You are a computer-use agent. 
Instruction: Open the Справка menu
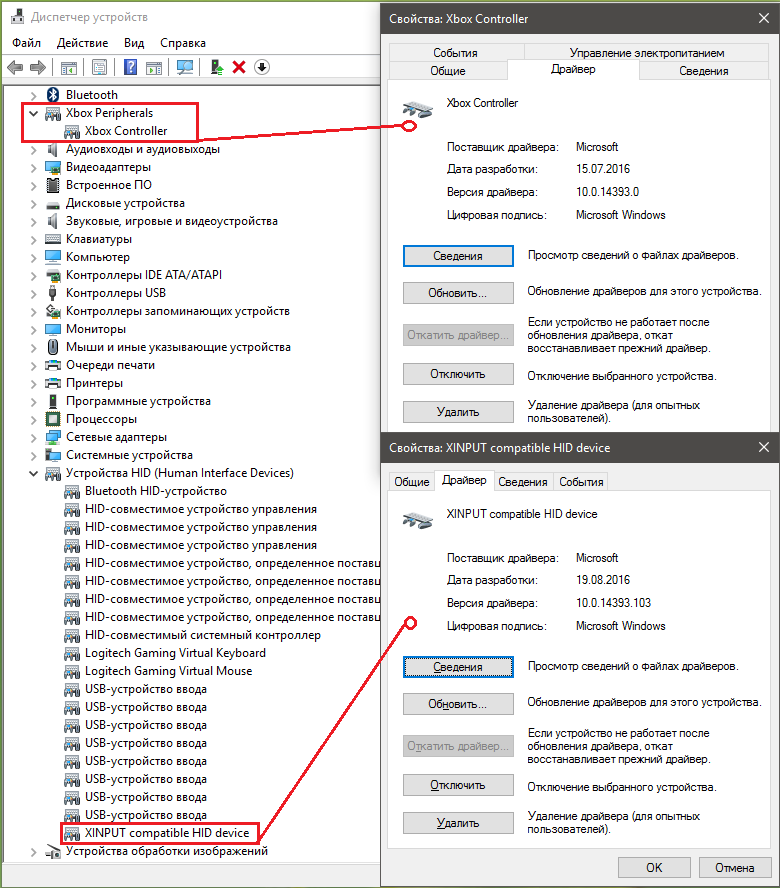[x=183, y=43]
